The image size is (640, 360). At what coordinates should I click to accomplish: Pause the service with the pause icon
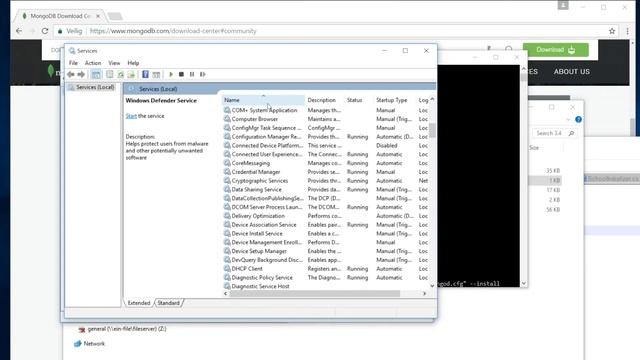coord(192,74)
